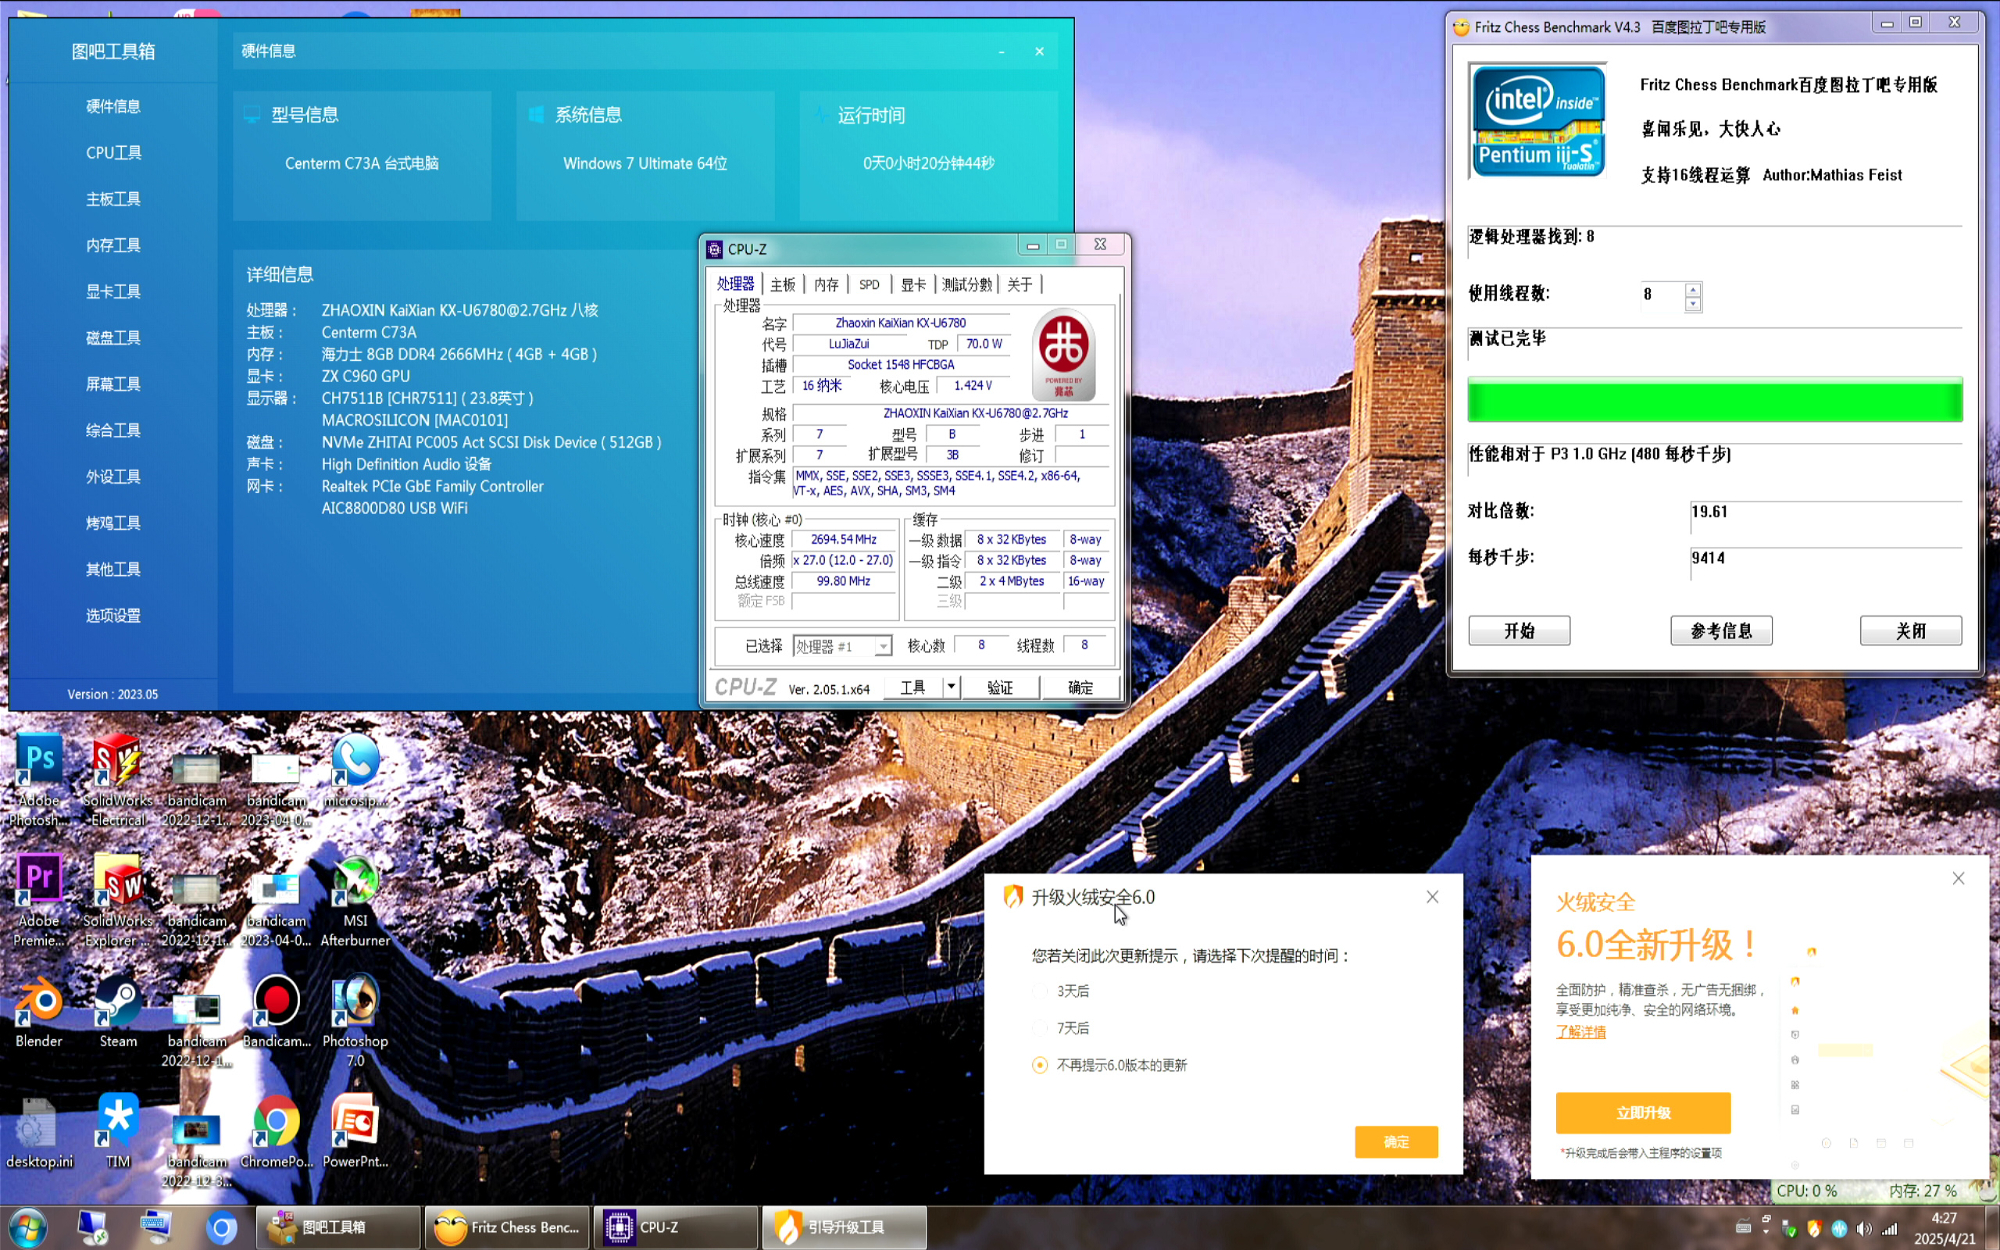Open microsip desktop shortcut
The height and width of the screenshot is (1250, 2000).
tap(355, 771)
